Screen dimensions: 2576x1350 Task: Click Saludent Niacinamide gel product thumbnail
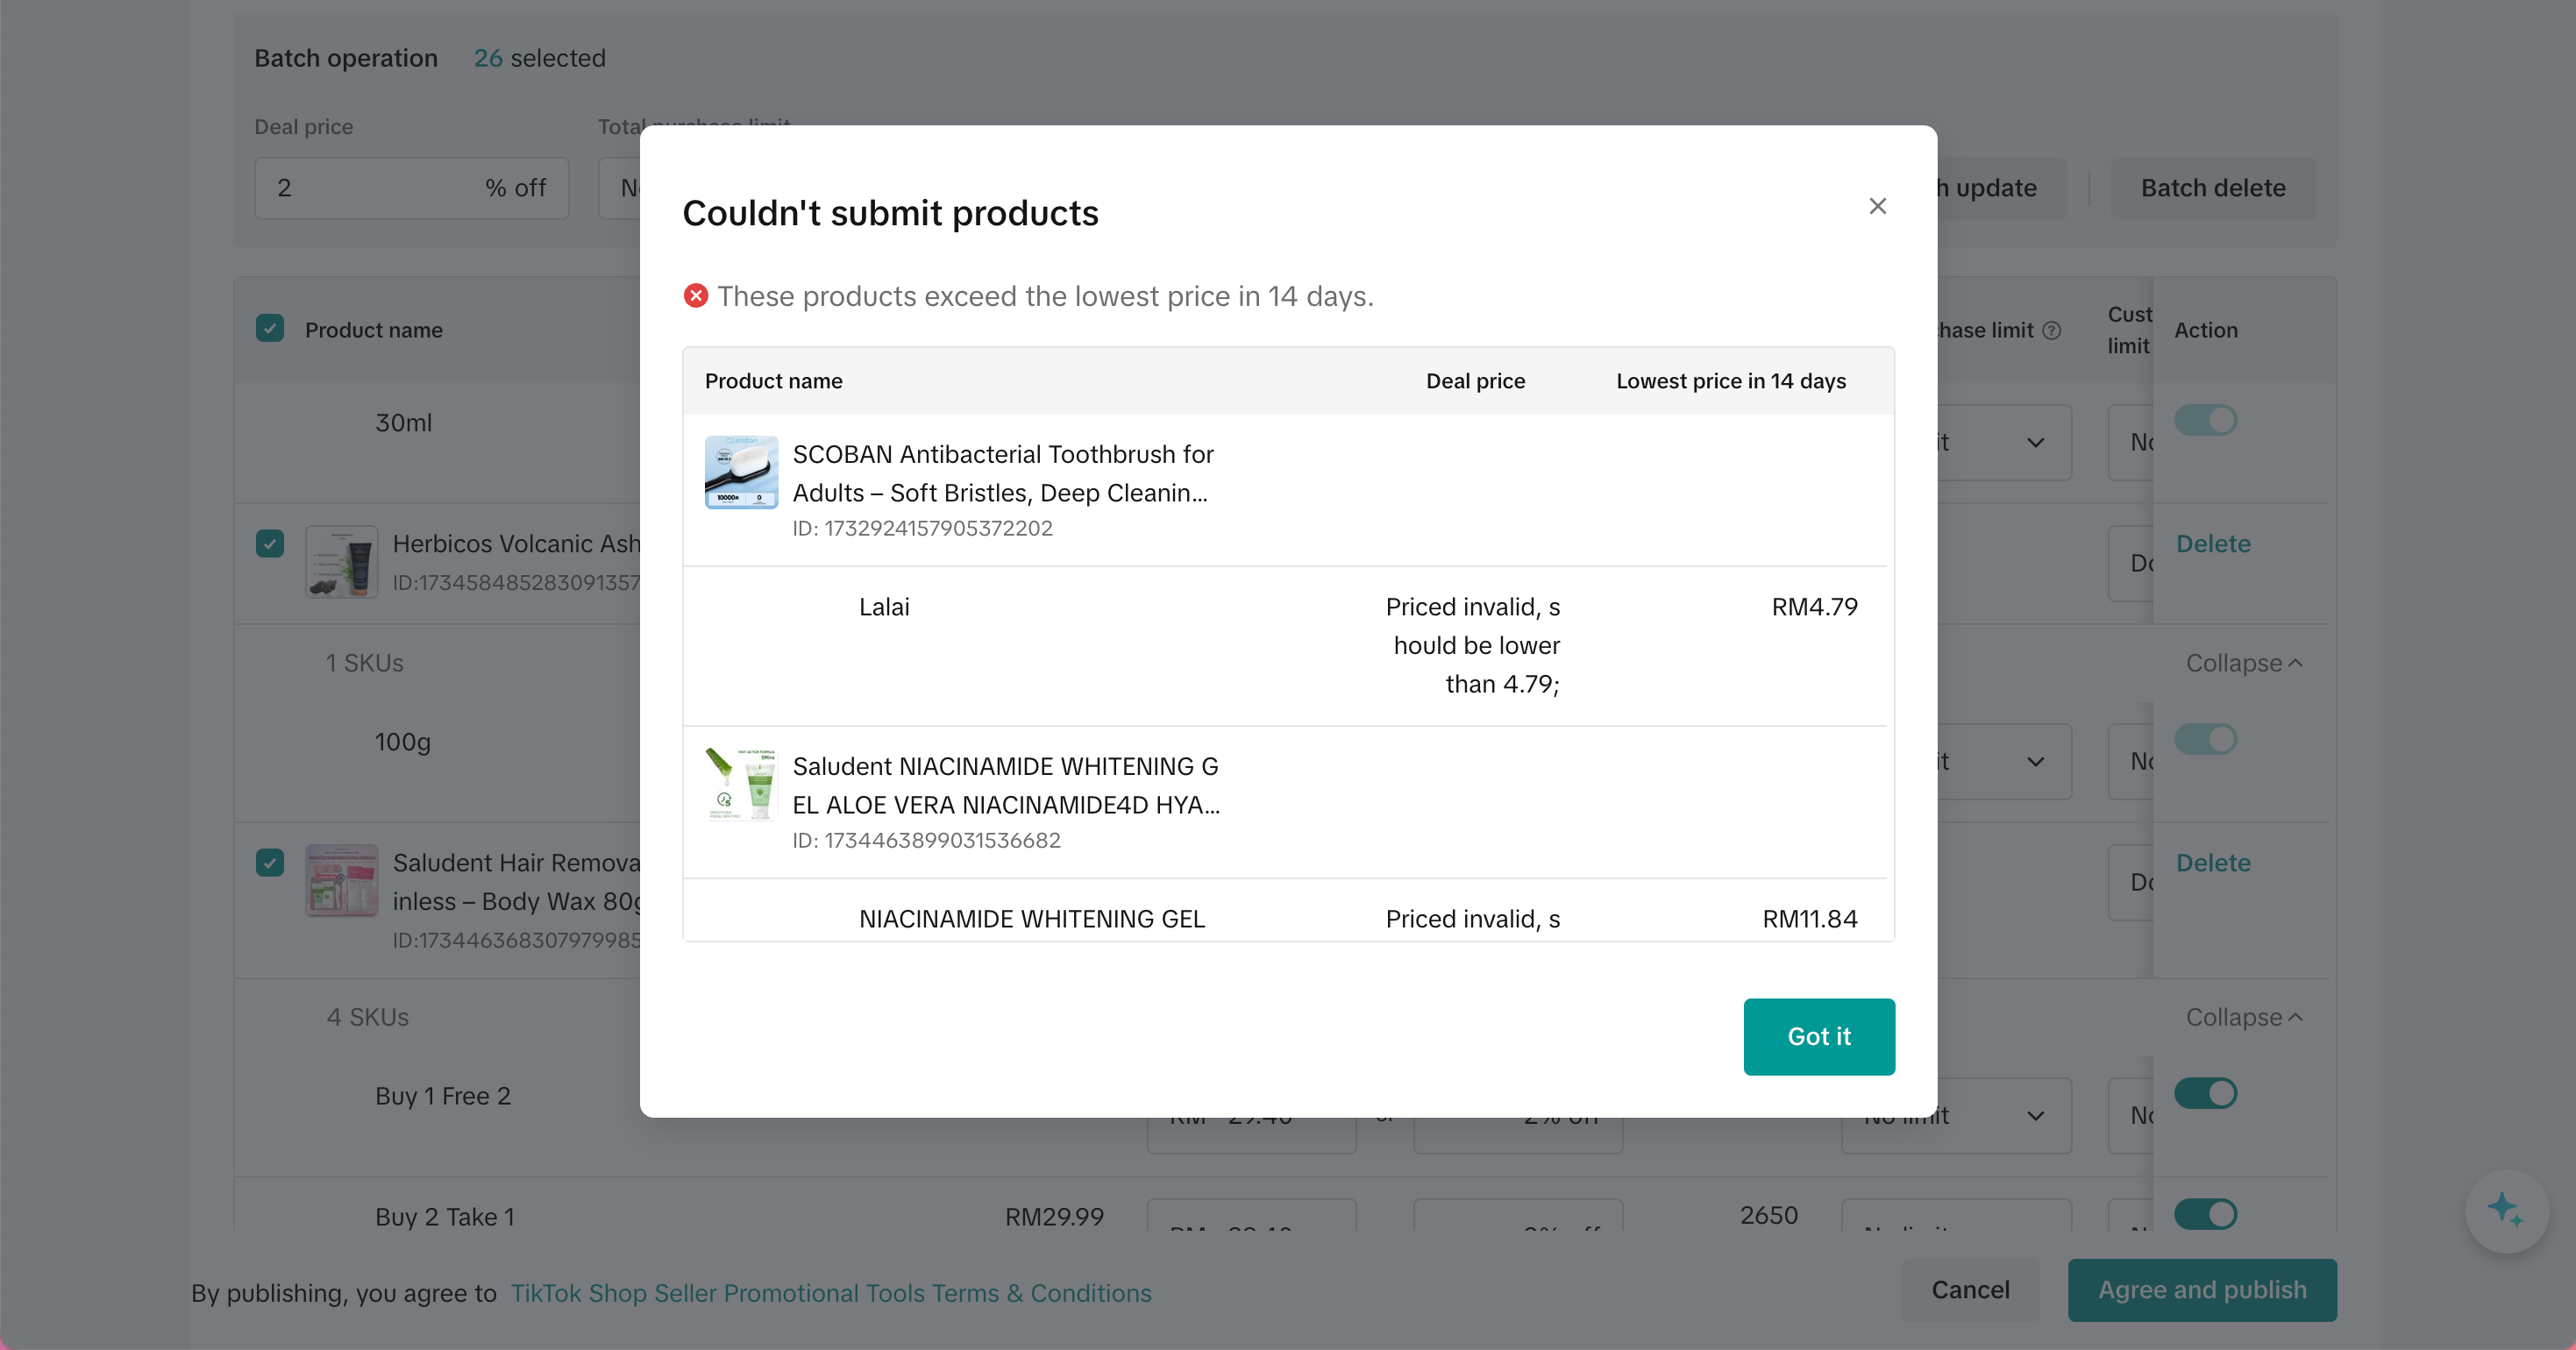click(741, 784)
